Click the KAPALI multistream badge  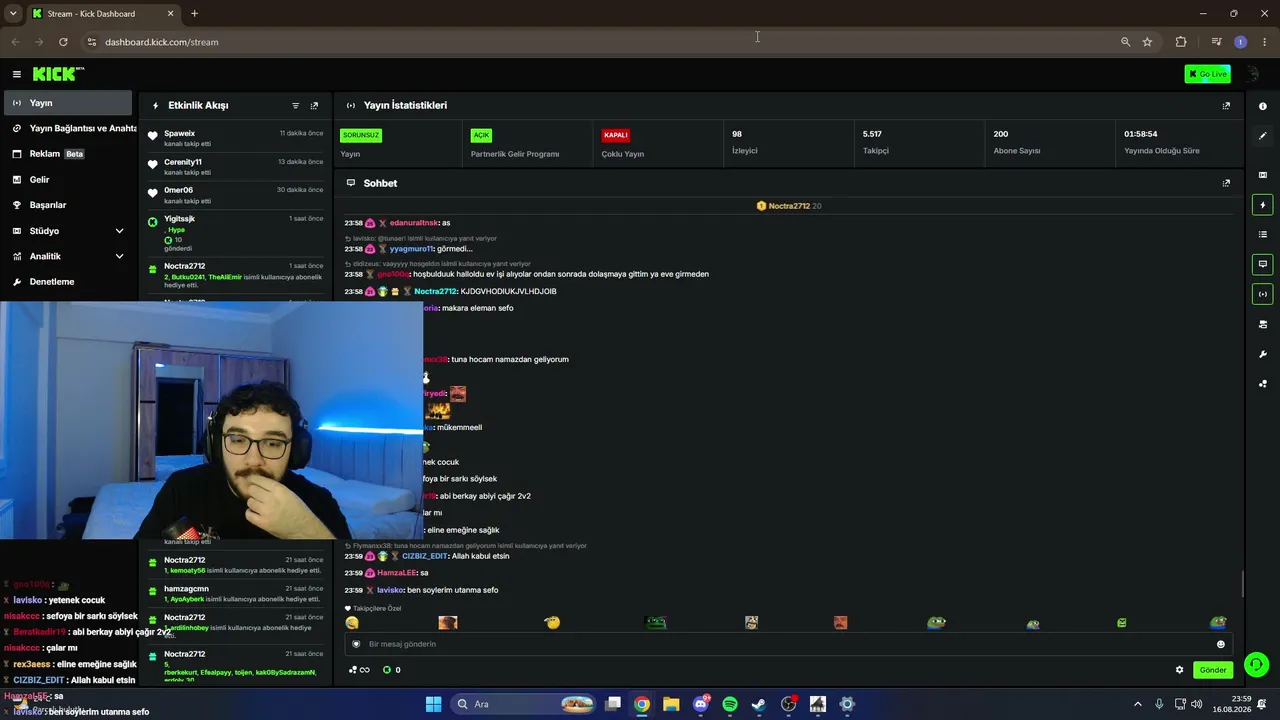point(615,135)
